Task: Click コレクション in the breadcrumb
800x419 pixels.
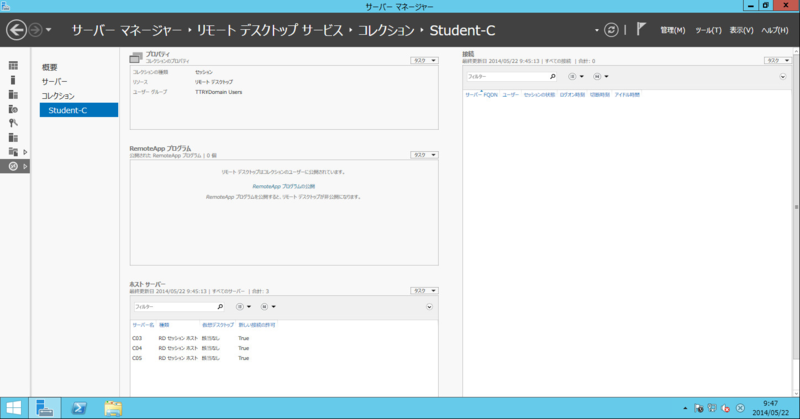Action: tap(386, 31)
